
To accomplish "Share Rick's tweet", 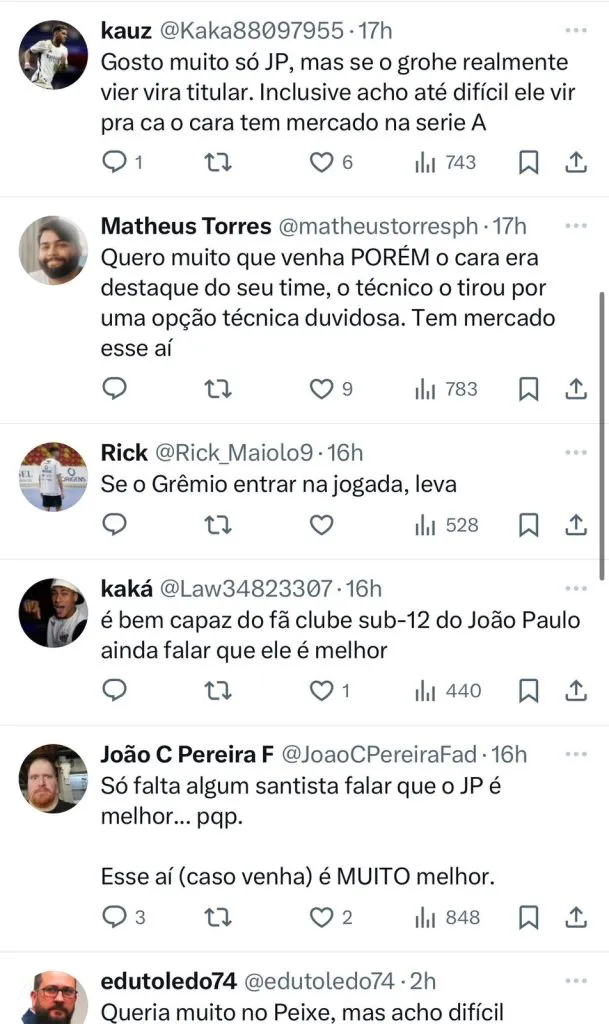I will click(x=576, y=525).
